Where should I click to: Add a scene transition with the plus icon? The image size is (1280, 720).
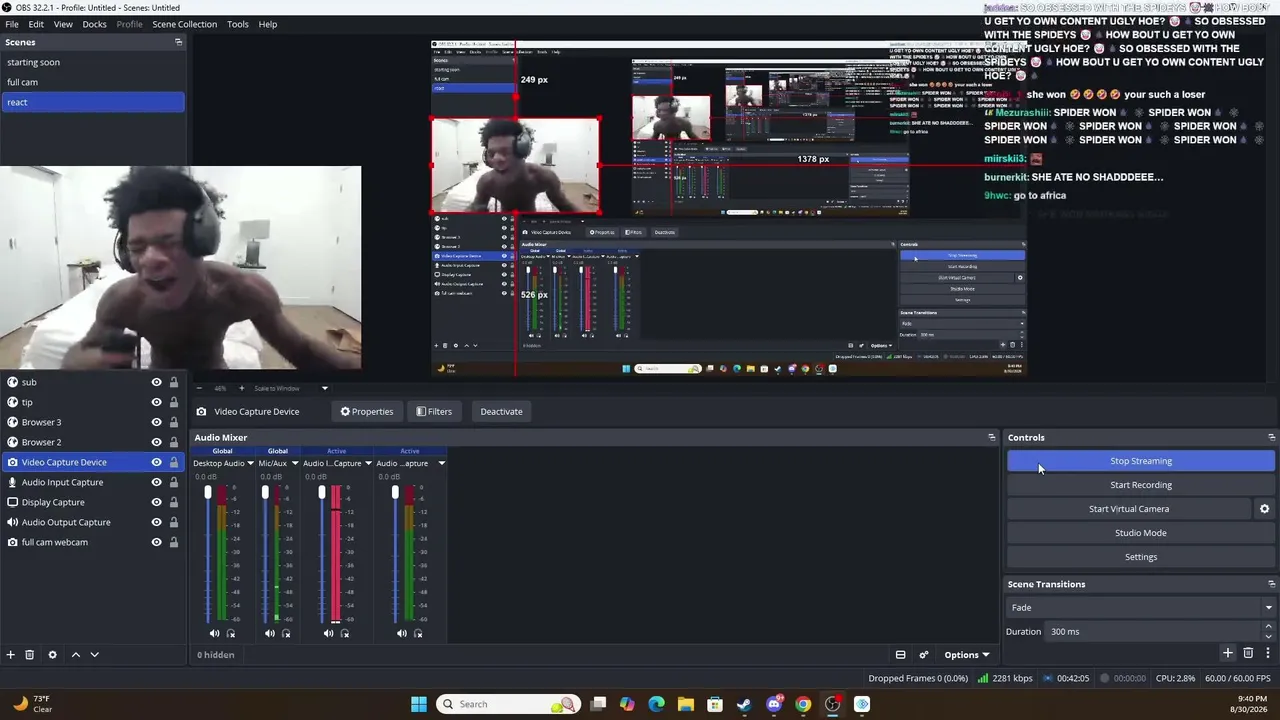[x=1228, y=653]
